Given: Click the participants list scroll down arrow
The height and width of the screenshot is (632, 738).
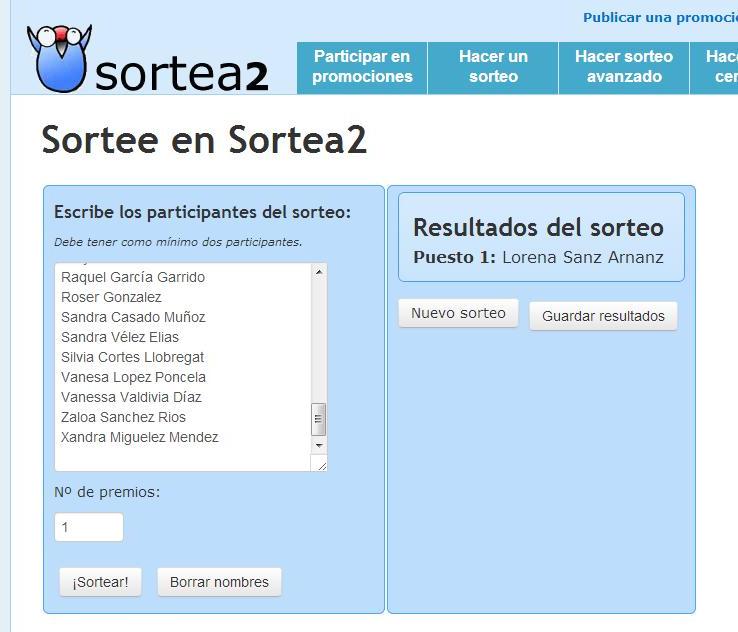Looking at the screenshot, I should 319,445.
